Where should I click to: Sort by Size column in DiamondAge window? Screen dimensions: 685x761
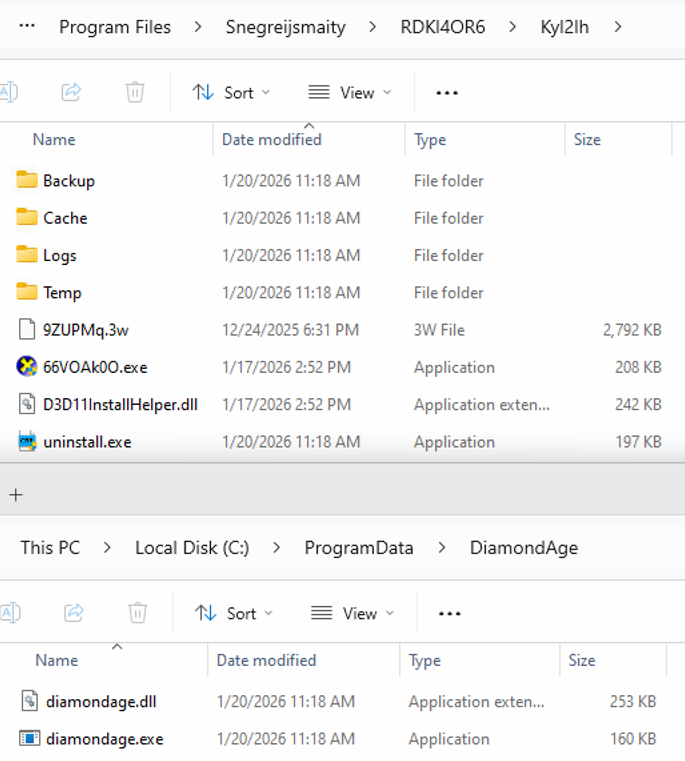(582, 661)
